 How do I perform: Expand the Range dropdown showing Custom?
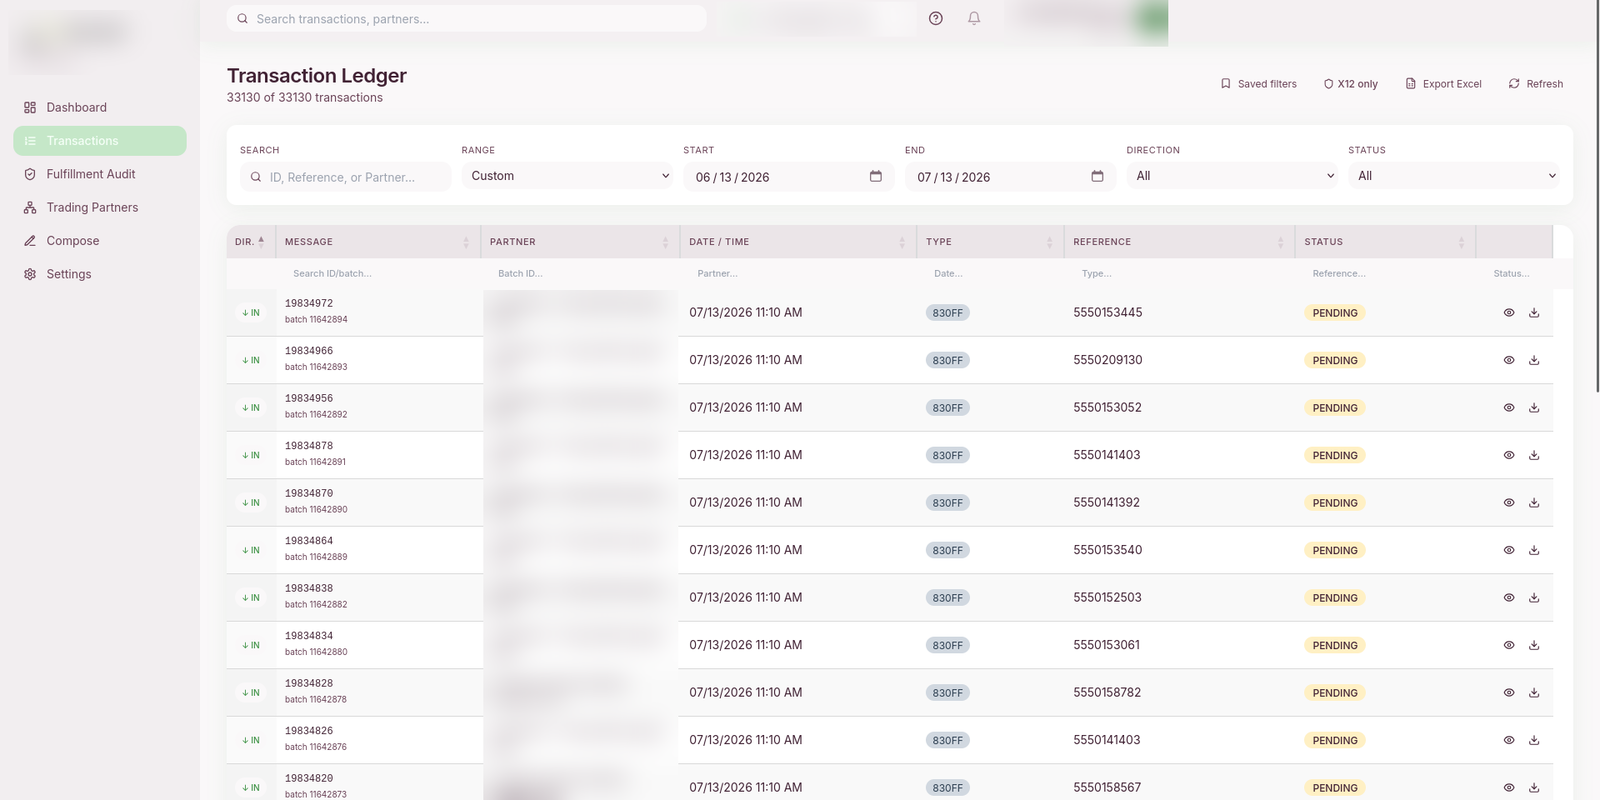[567, 176]
